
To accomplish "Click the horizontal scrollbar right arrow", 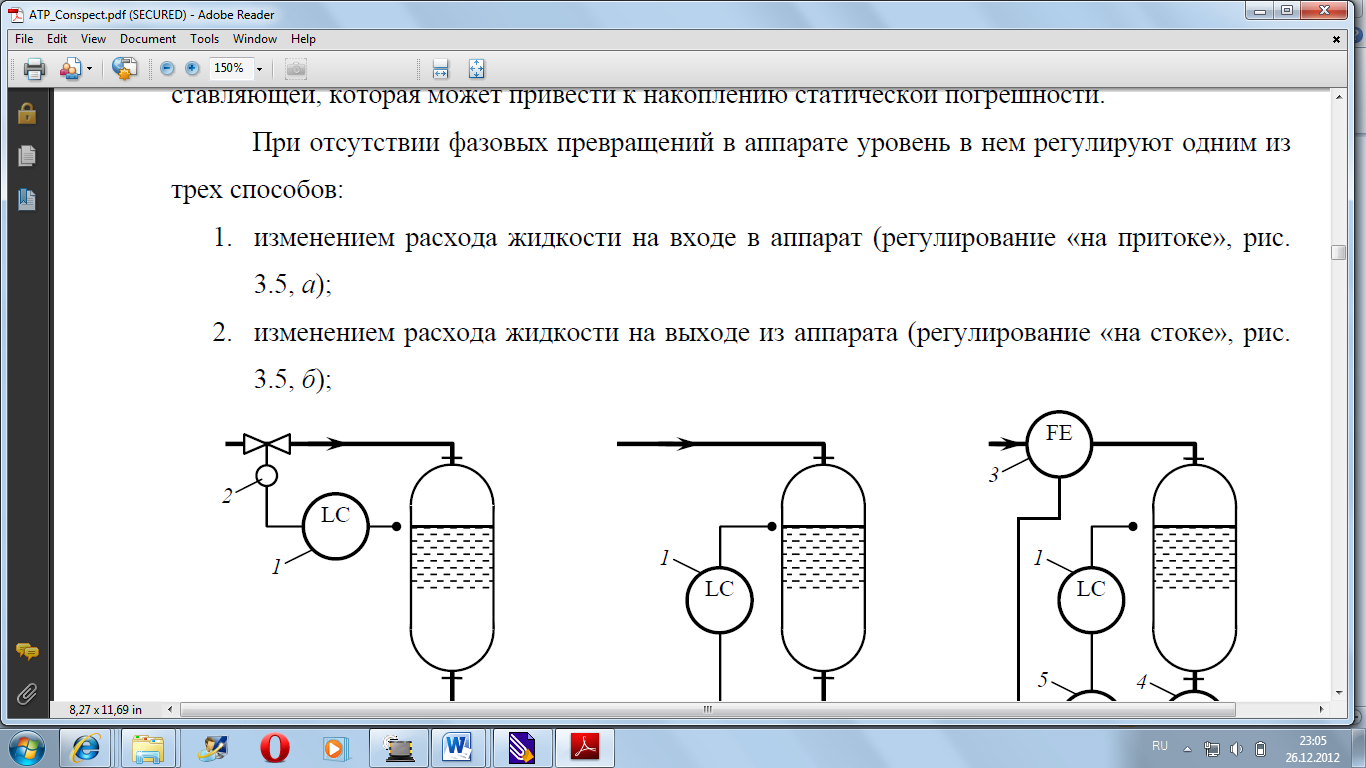I will (1322, 709).
